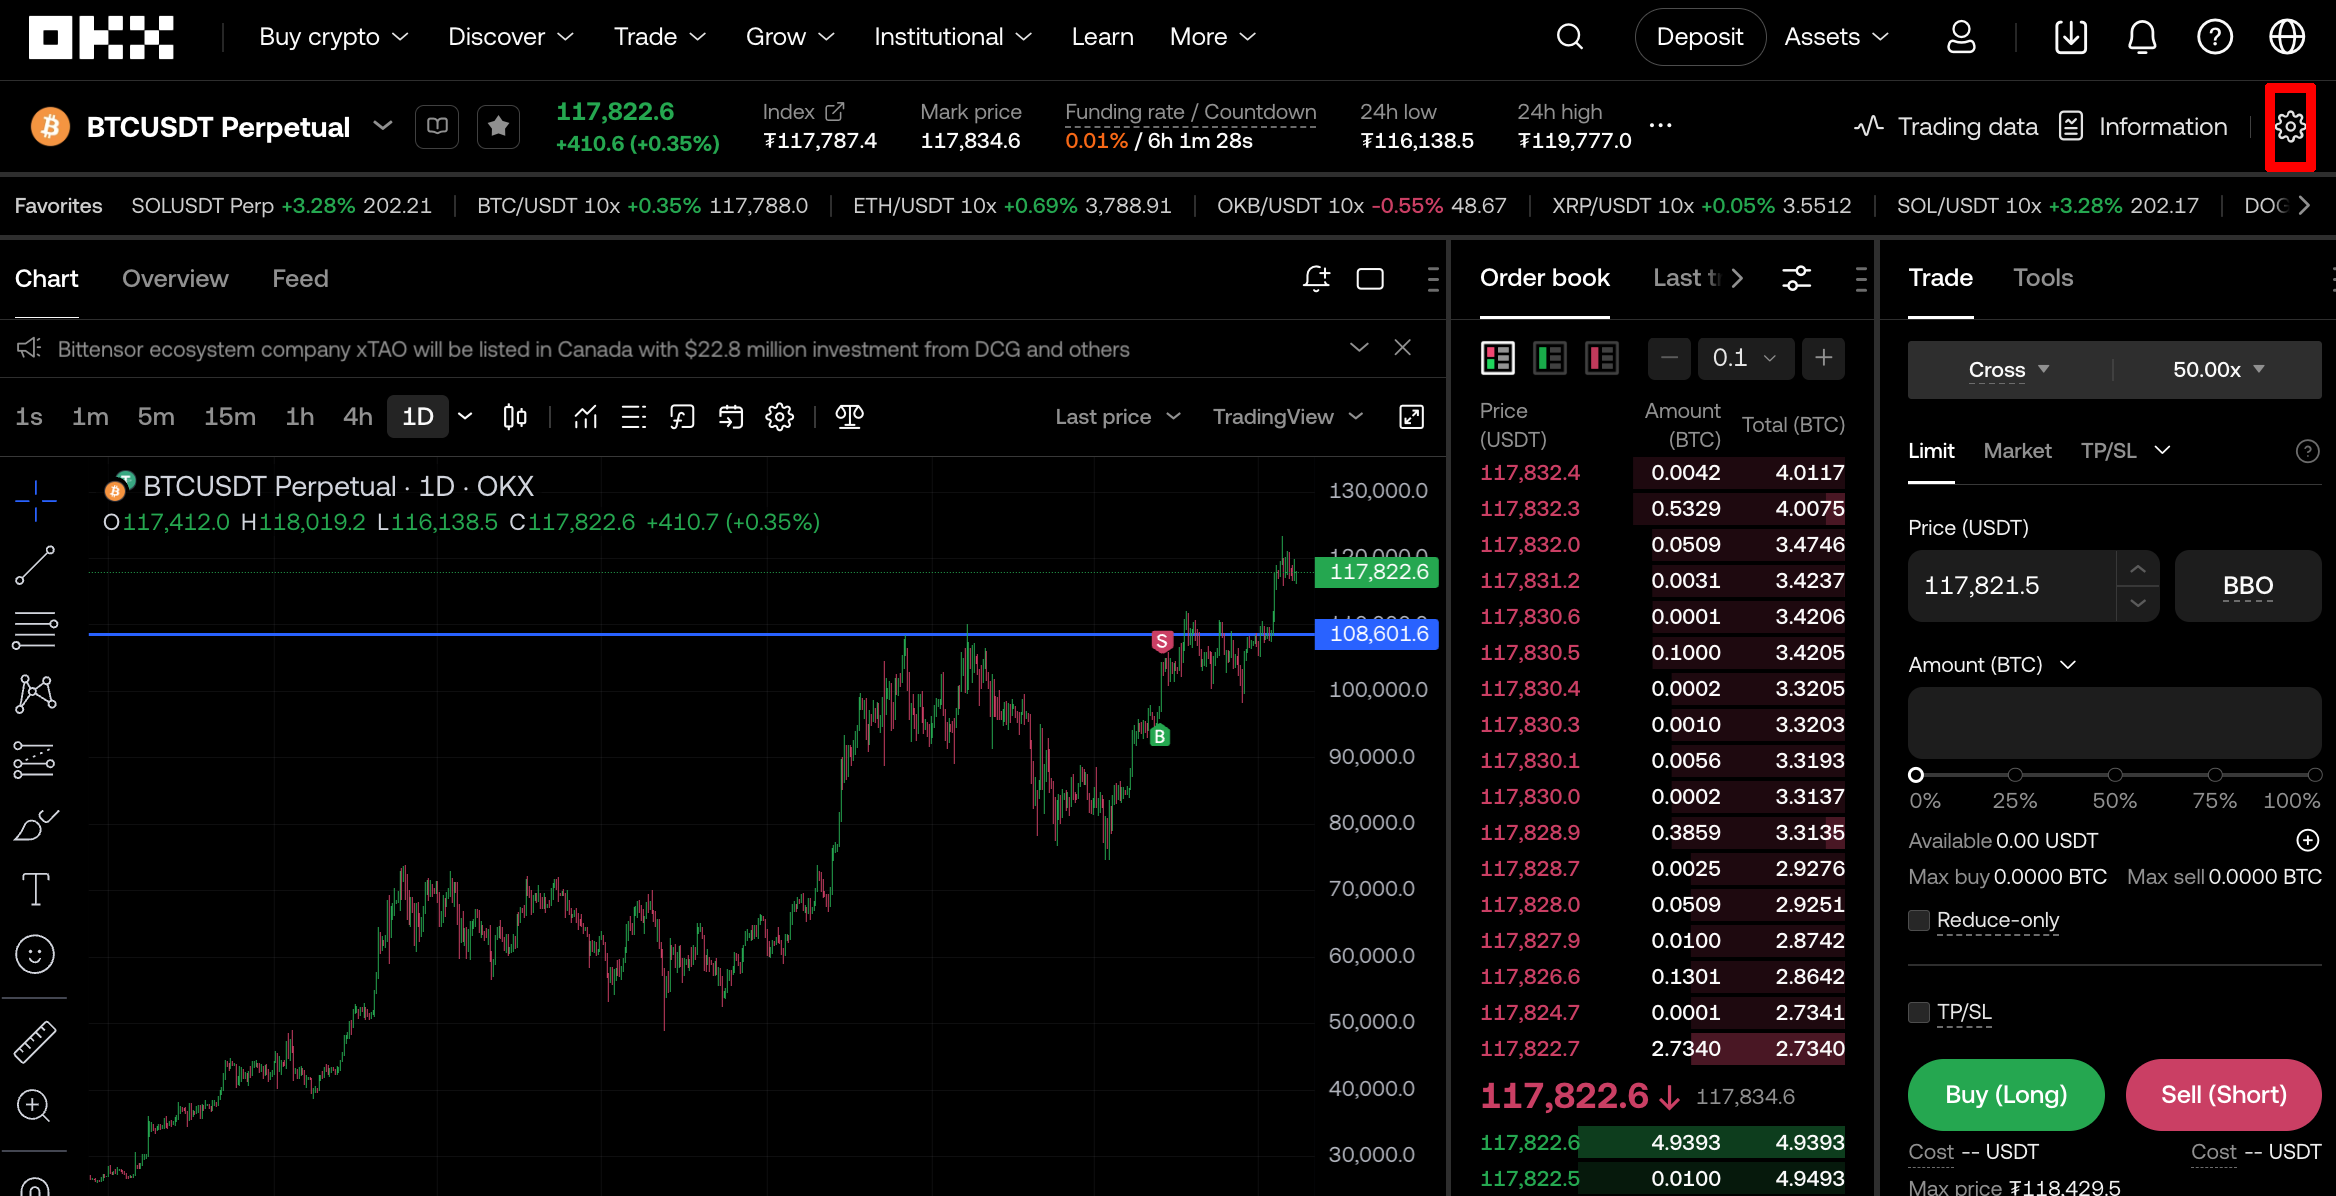Open chart settings gear in toolbar

[x=779, y=417]
